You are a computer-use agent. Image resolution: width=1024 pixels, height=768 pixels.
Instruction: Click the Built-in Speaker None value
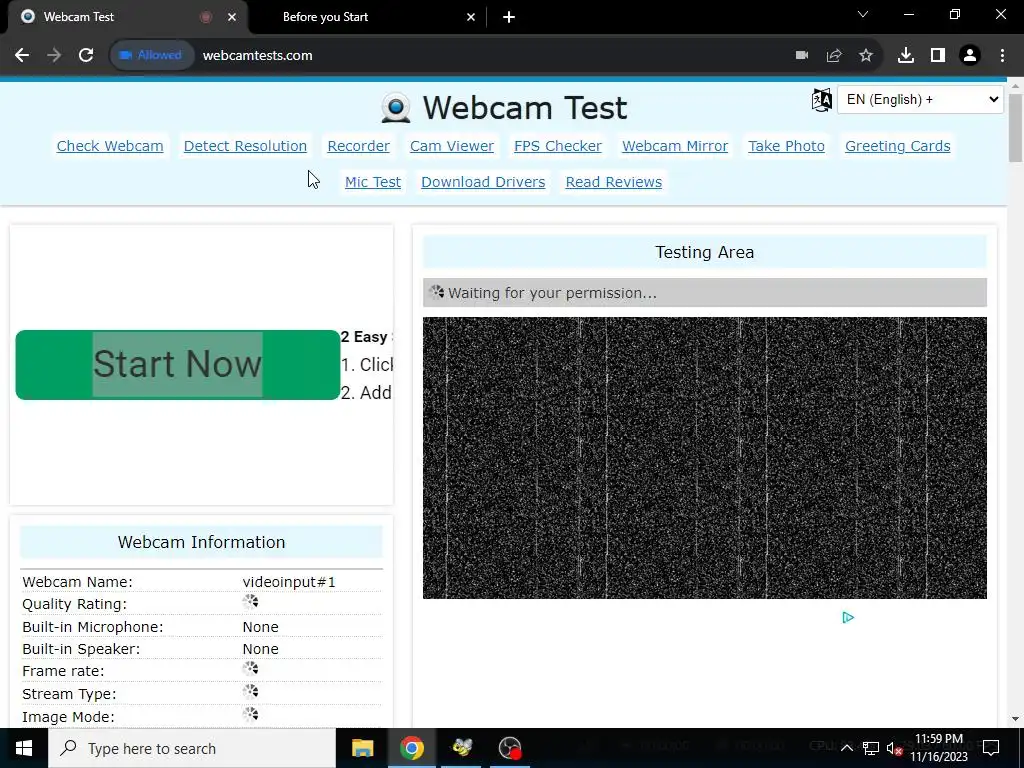pyautogui.click(x=261, y=649)
